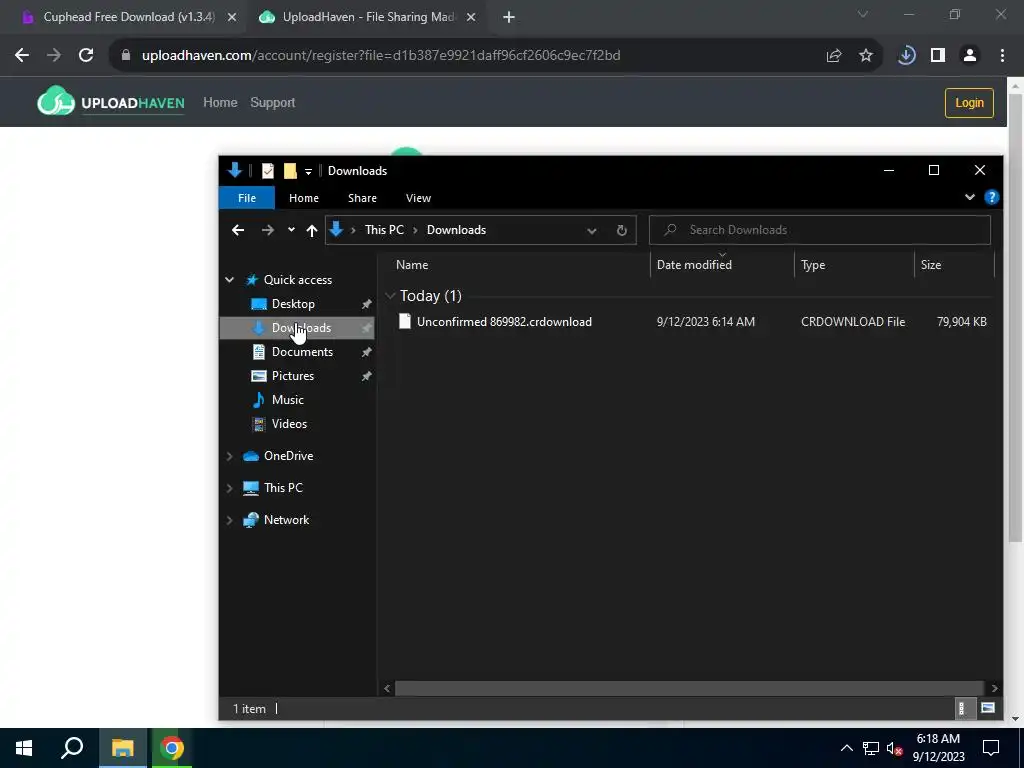Open Explorer help question mark icon

[x=991, y=197]
